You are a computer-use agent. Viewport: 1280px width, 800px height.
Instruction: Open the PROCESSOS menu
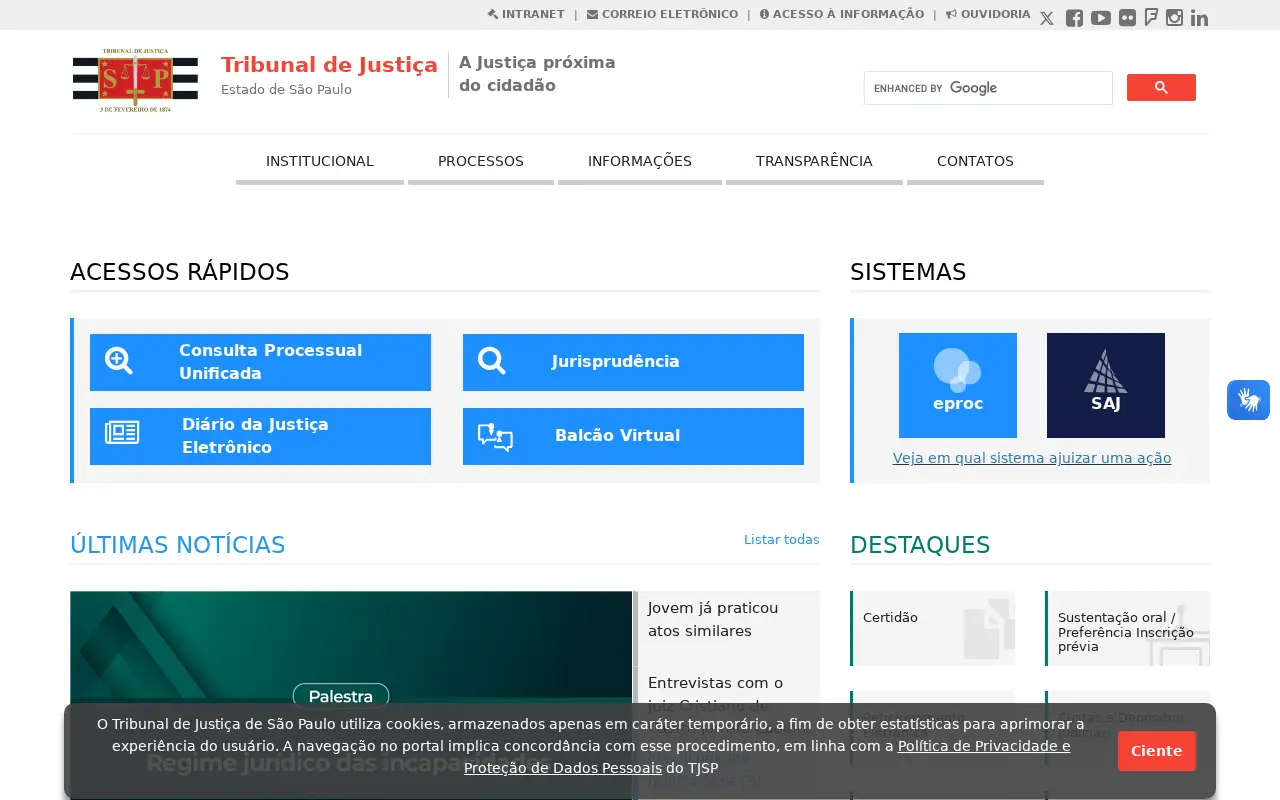(x=481, y=162)
